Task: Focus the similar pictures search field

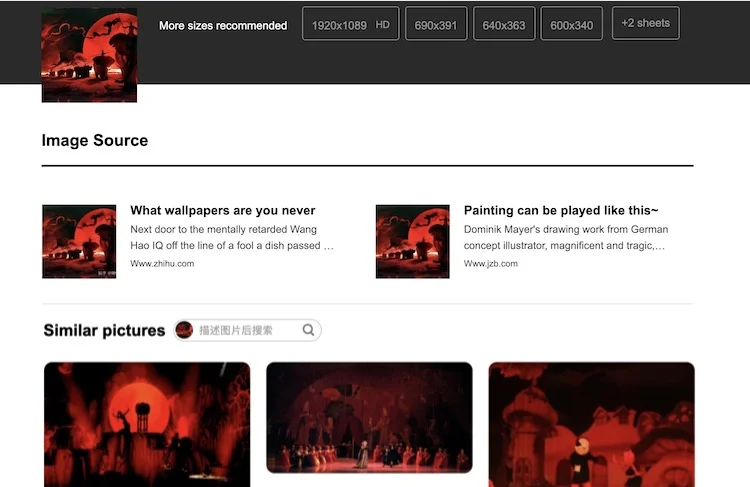Action: (x=248, y=330)
